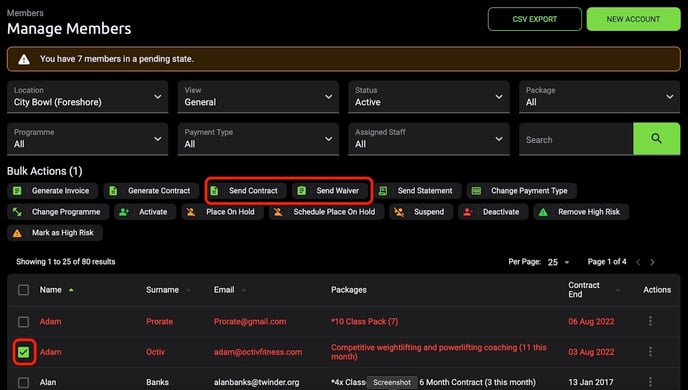Click sort arrow beside Surname header
This screenshot has width=688, height=390.
[188, 290]
